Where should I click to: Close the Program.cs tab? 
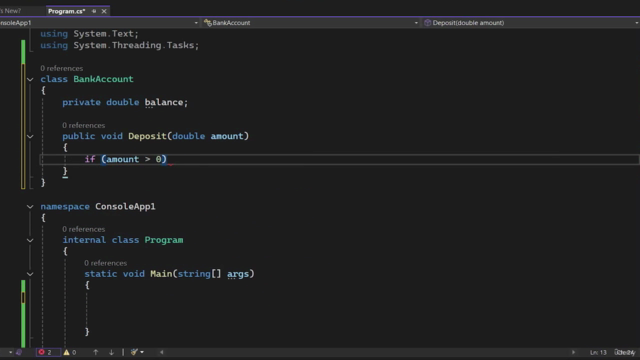(x=104, y=11)
